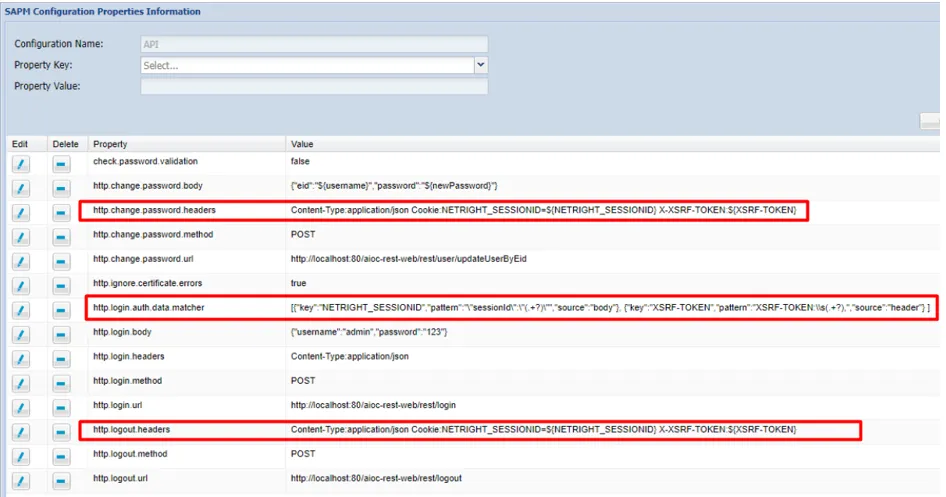
Task: Delete the http.logout.method row
Action: (x=61, y=457)
